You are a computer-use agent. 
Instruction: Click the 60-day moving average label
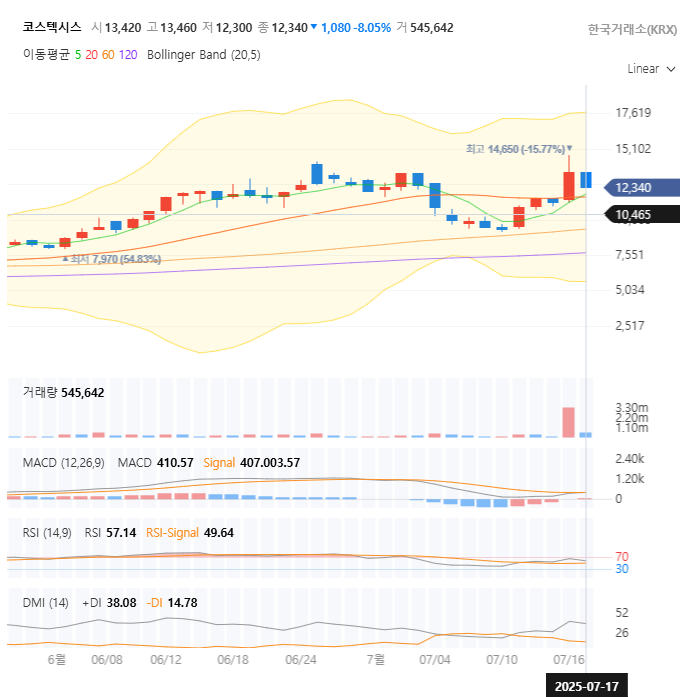108,55
